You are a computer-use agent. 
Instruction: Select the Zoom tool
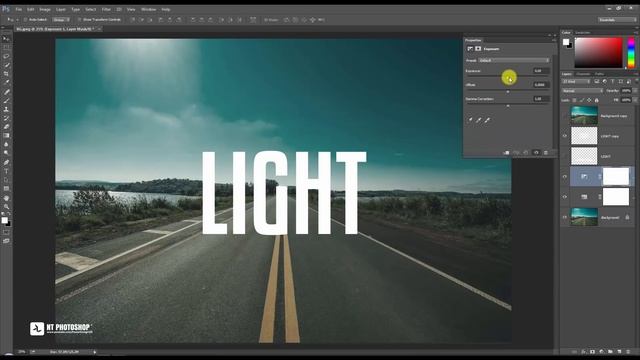coord(6,207)
